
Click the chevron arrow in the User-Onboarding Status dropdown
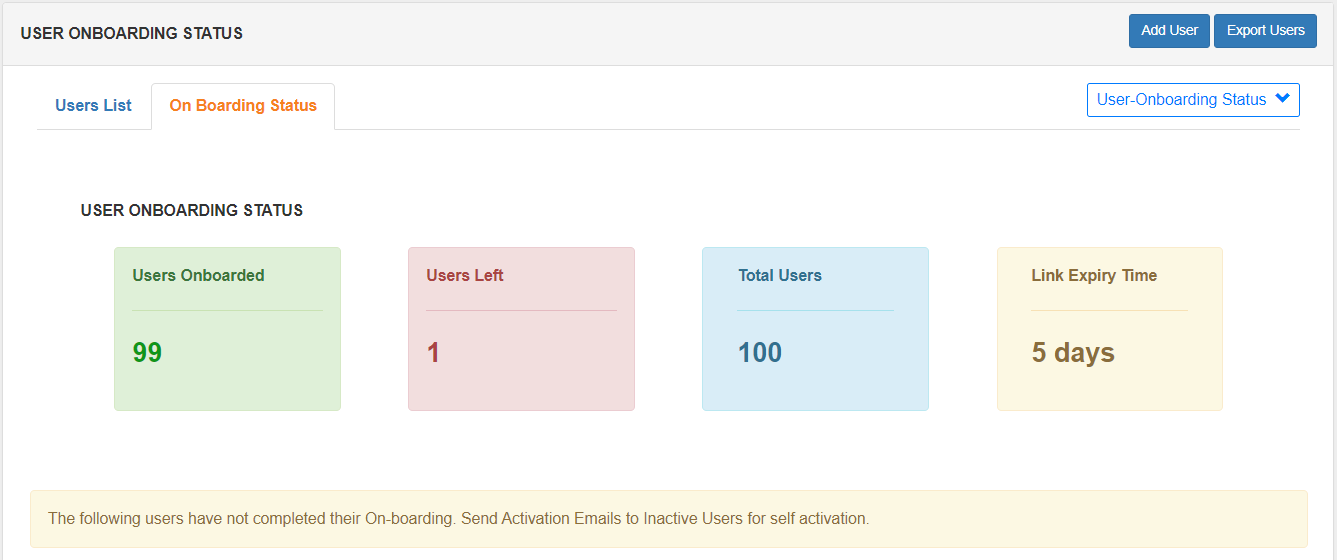1283,99
